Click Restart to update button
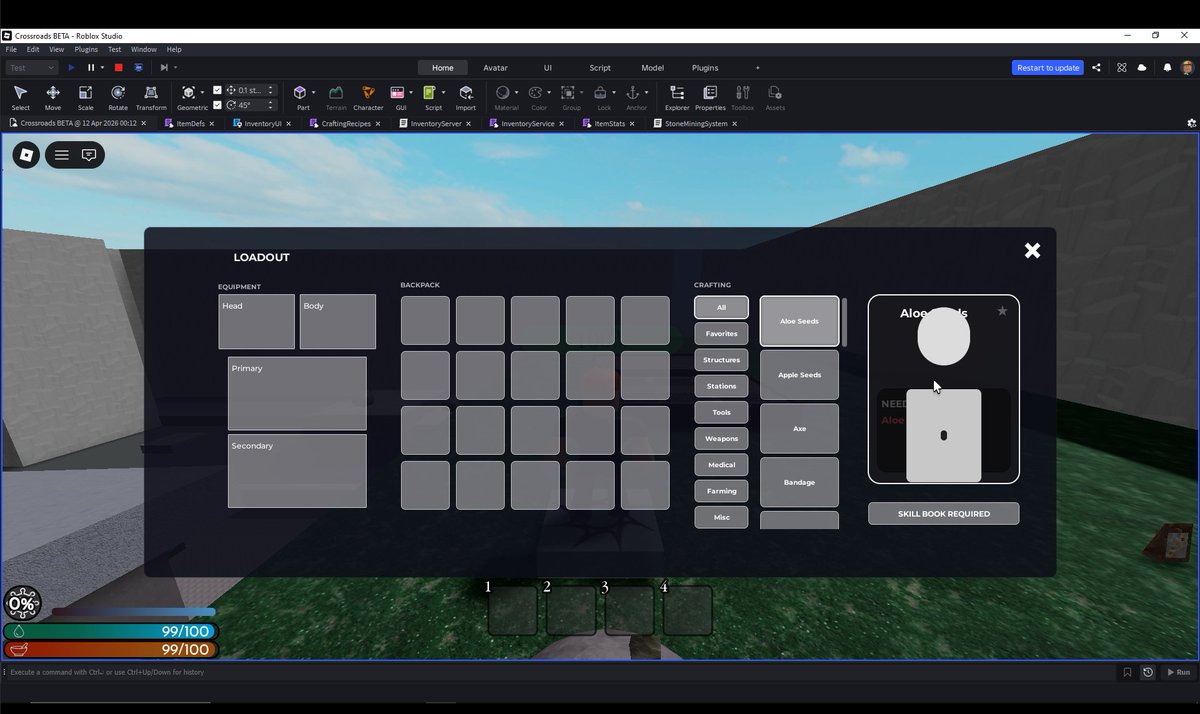 pyautogui.click(x=1047, y=68)
